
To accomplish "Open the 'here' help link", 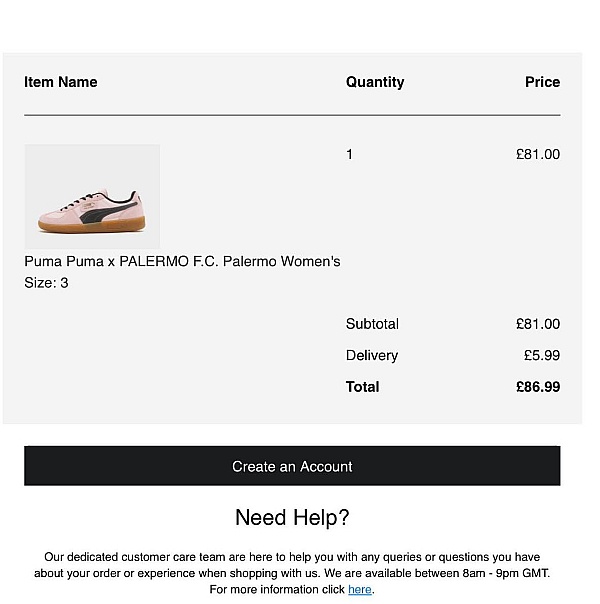I will pyautogui.click(x=360, y=589).
